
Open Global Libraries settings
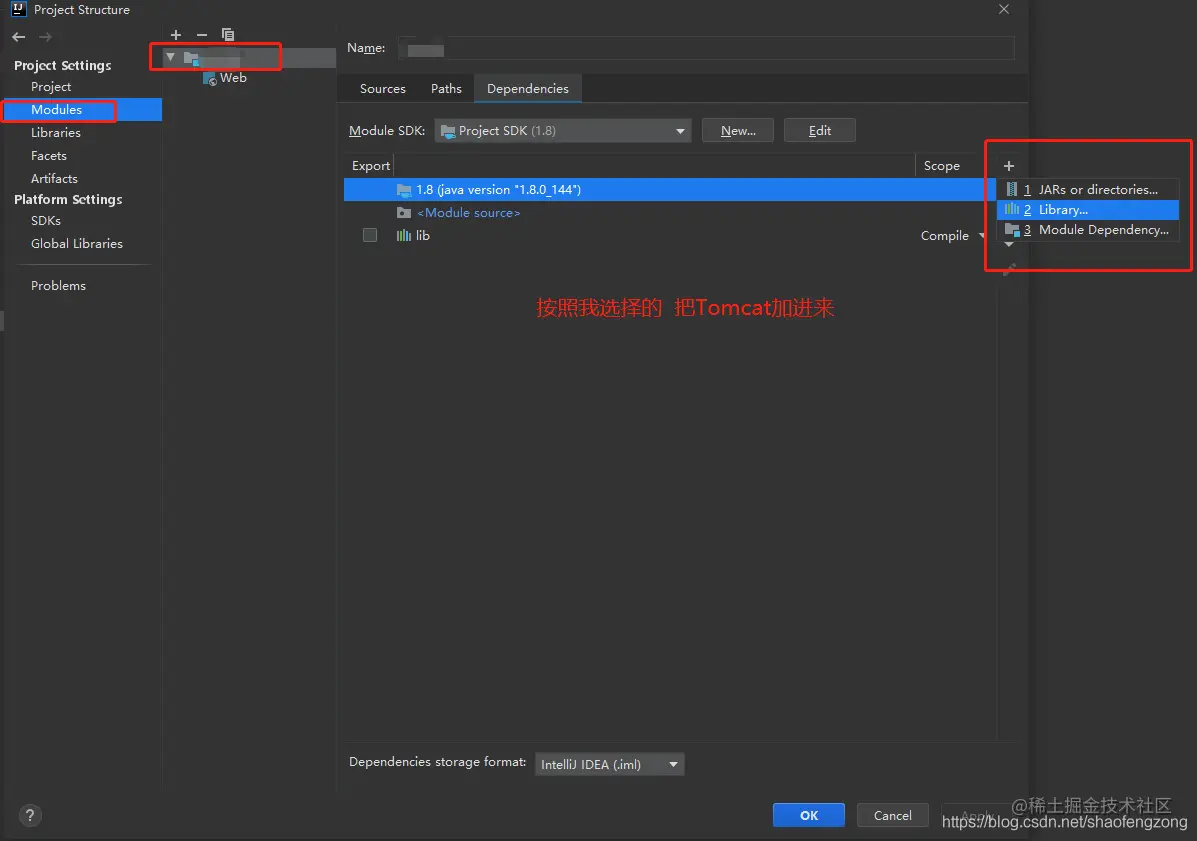pos(76,243)
